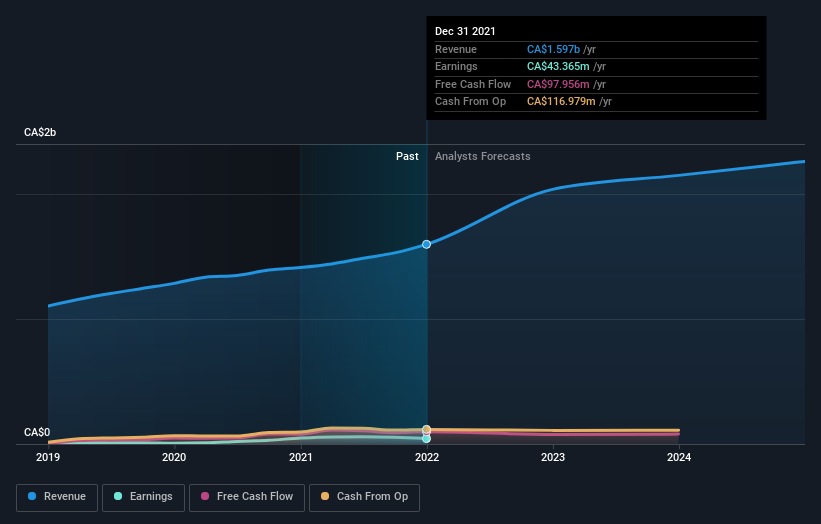Click the CA$1.597b revenue value
Image resolution: width=821 pixels, height=524 pixels.
pos(553,49)
